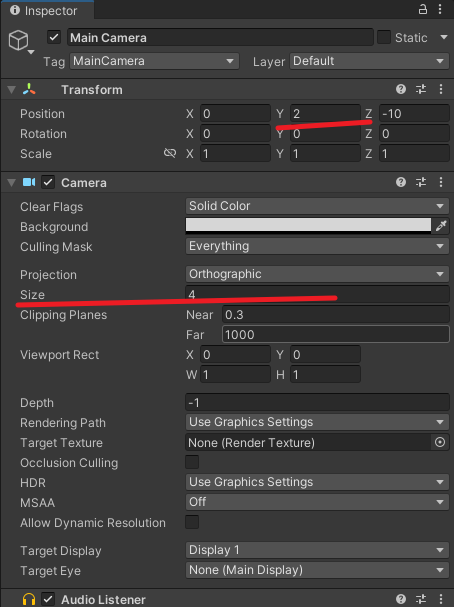The width and height of the screenshot is (454, 607).
Task: Enable the Static checkbox
Action: tap(384, 38)
